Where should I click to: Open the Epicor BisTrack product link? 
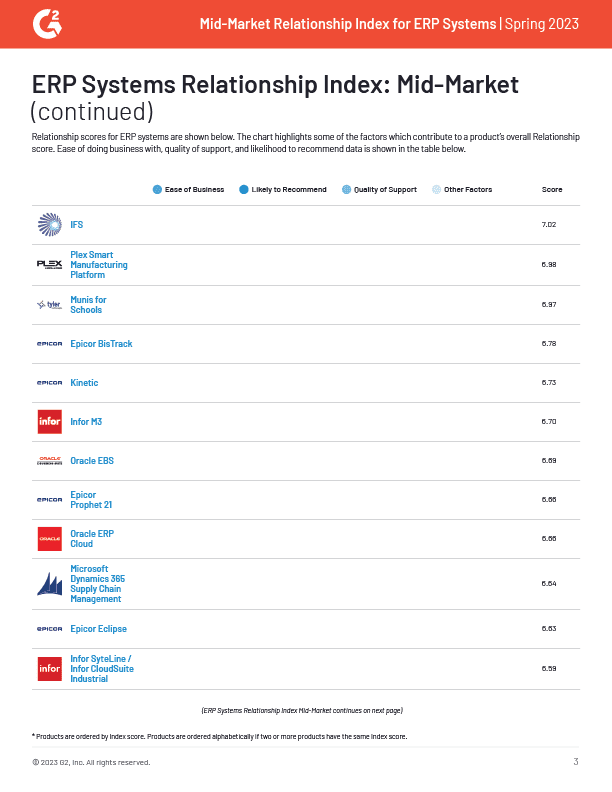pyautogui.click(x=101, y=344)
